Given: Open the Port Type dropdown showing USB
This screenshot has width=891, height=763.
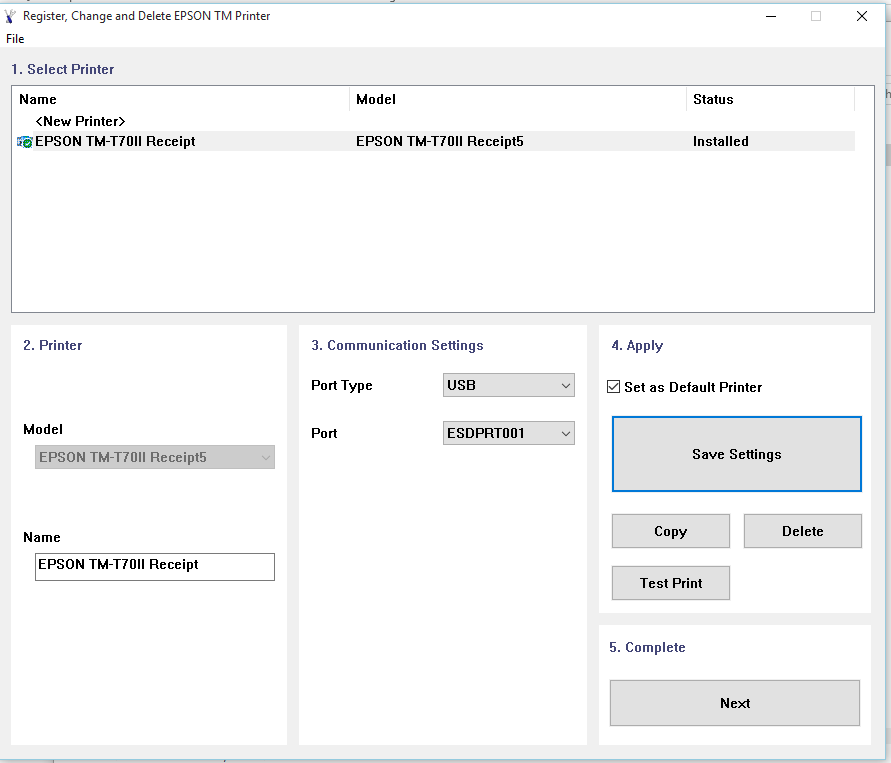Looking at the screenshot, I should tap(509, 385).
